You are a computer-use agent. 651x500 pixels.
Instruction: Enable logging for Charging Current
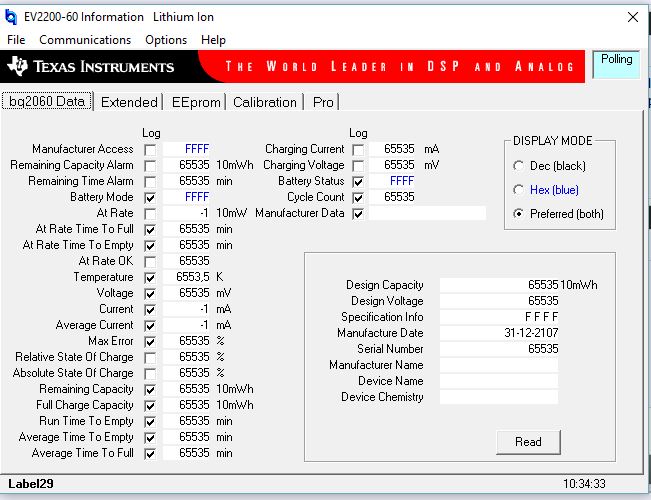tap(358, 150)
